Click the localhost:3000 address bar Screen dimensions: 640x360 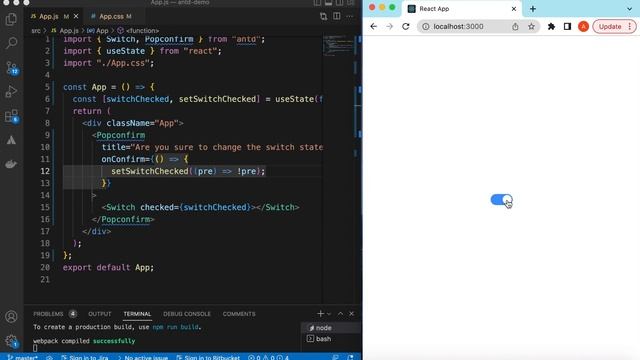point(458,27)
